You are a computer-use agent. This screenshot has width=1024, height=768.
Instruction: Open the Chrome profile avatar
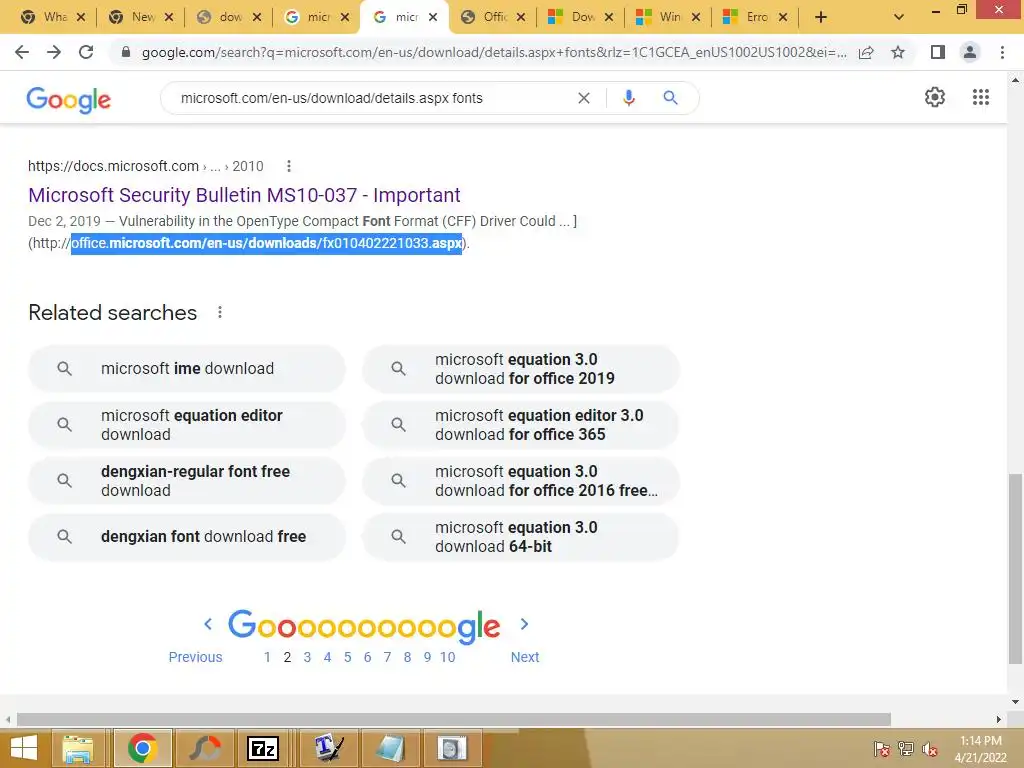pyautogui.click(x=970, y=52)
